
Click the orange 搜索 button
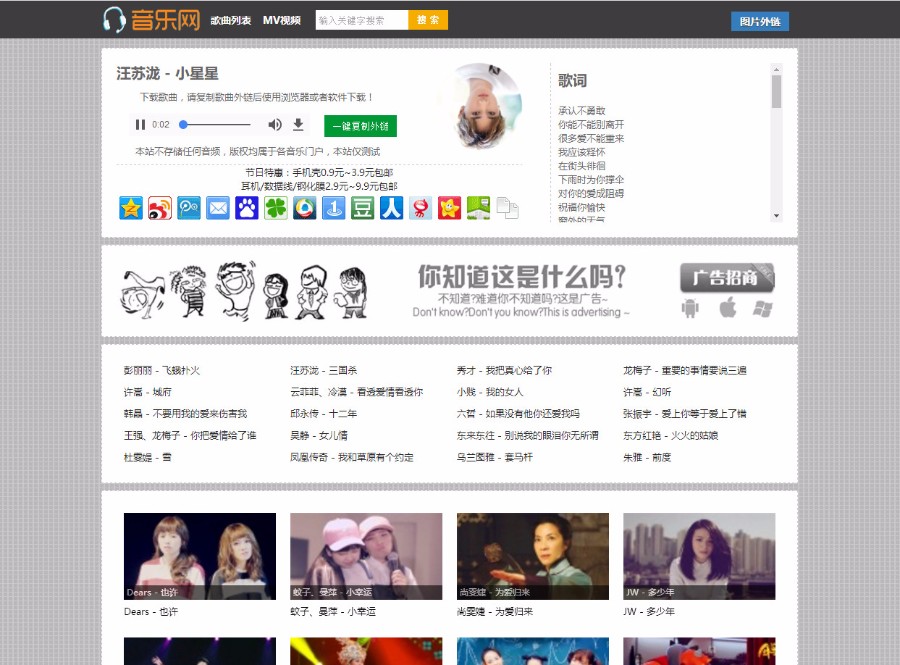[x=428, y=20]
